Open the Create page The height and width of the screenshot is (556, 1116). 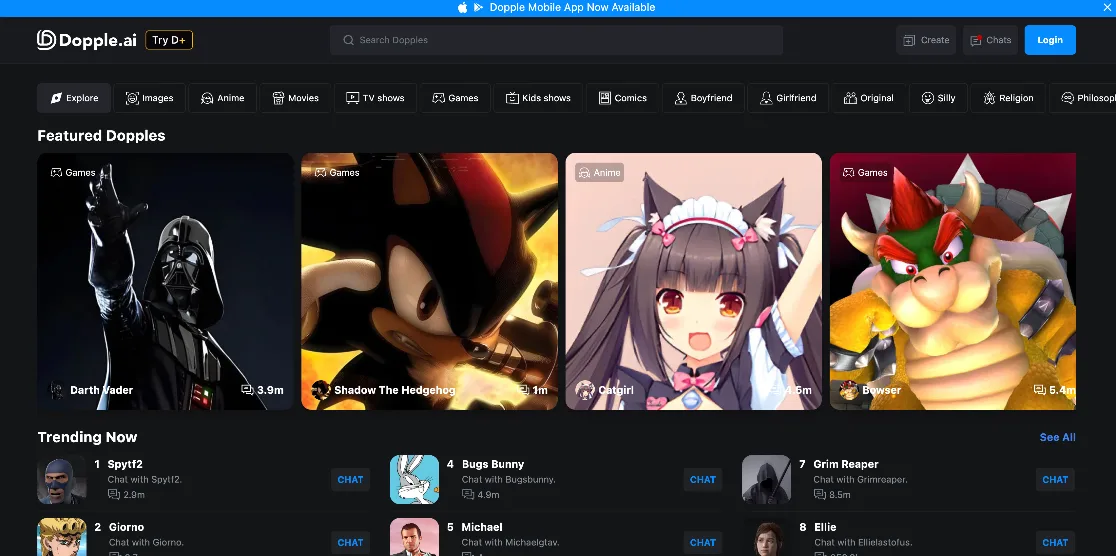click(926, 40)
